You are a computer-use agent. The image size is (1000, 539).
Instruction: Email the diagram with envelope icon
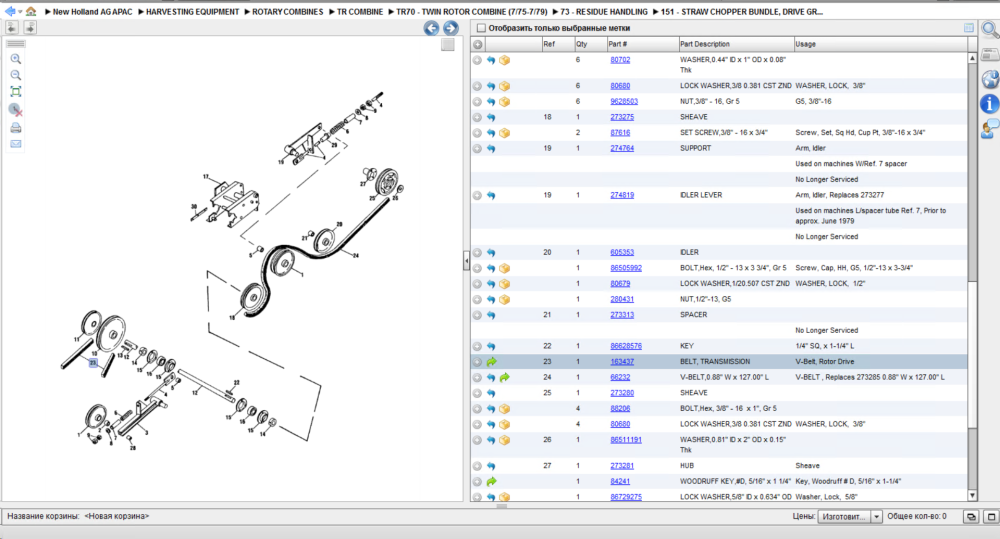pos(16,144)
